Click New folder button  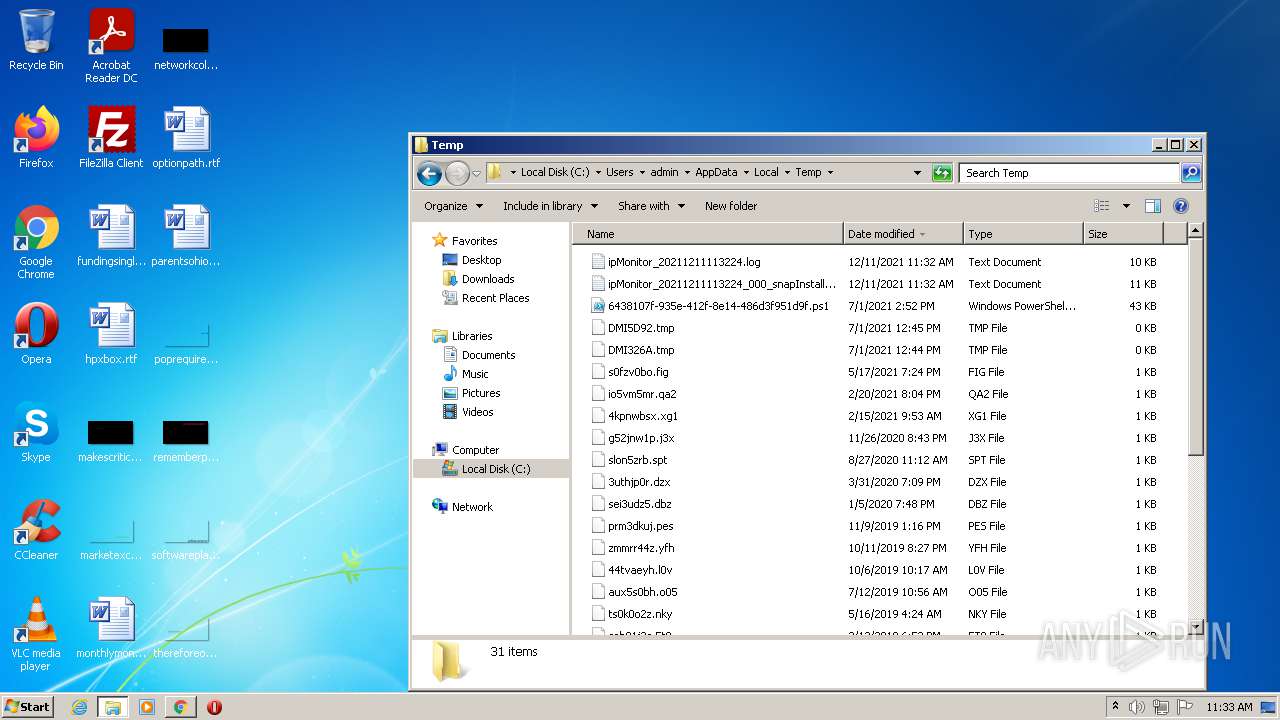click(x=731, y=206)
